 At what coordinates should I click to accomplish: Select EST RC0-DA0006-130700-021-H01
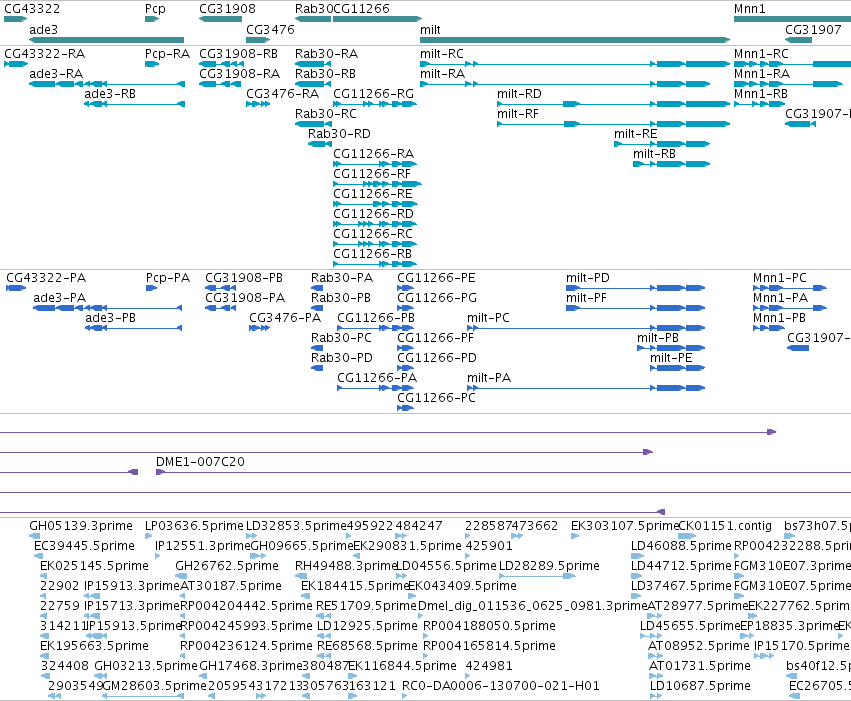[x=405, y=697]
